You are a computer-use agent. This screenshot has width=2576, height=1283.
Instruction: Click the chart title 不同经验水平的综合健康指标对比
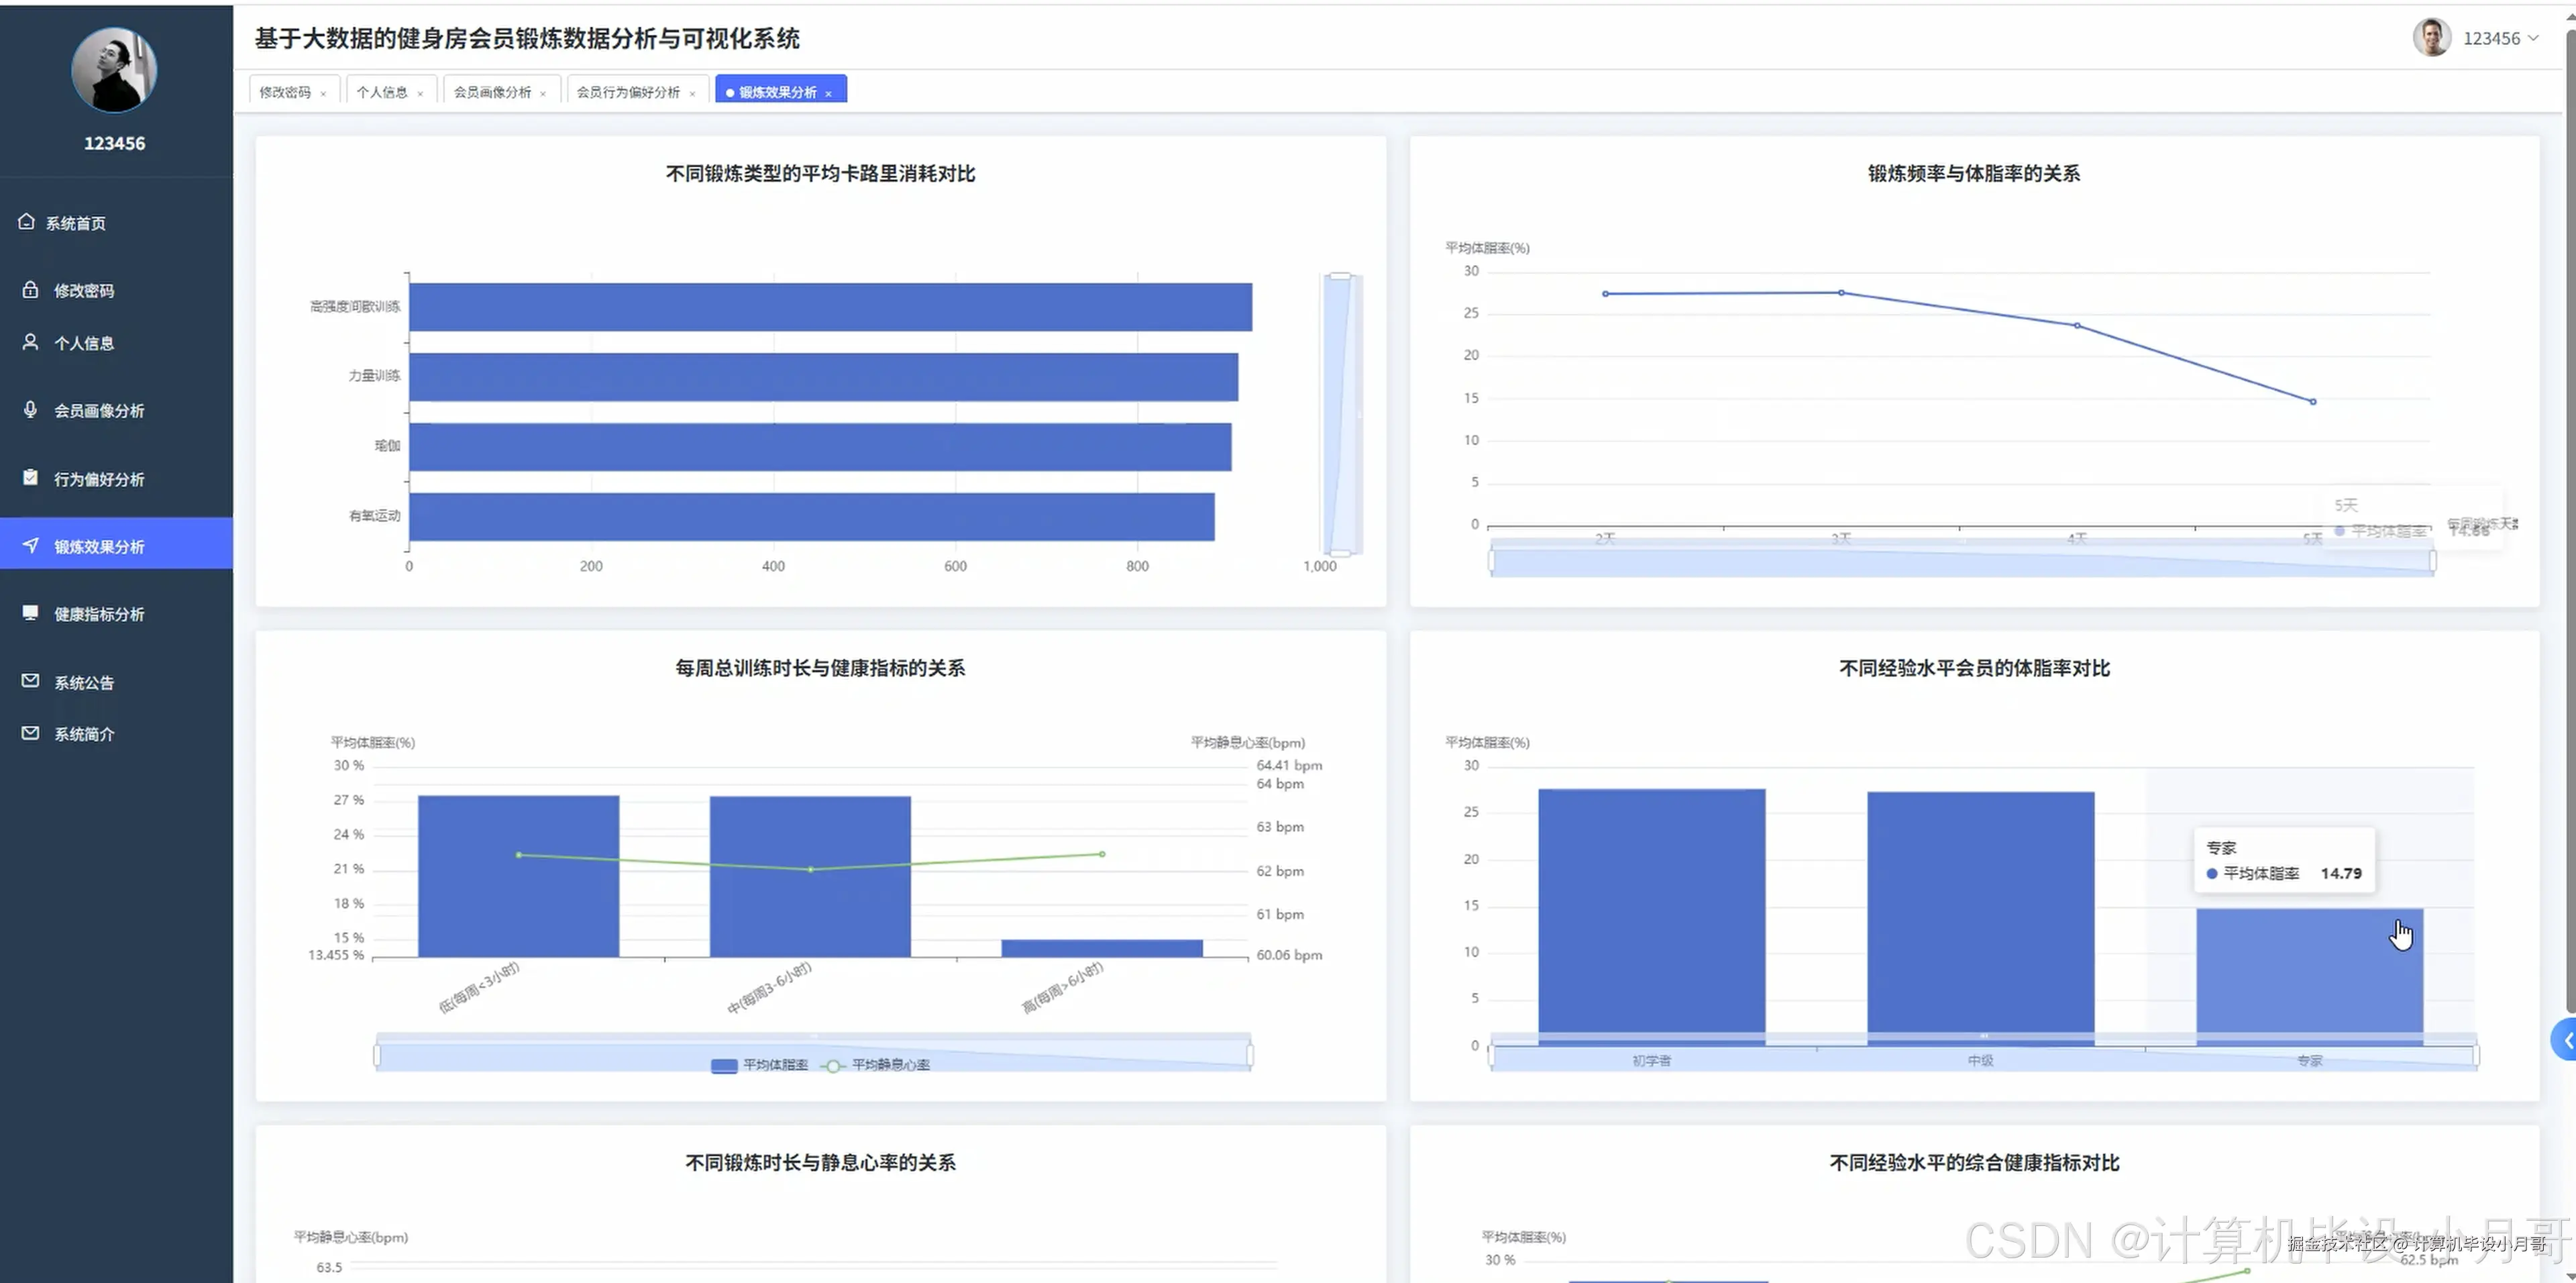point(1974,1163)
